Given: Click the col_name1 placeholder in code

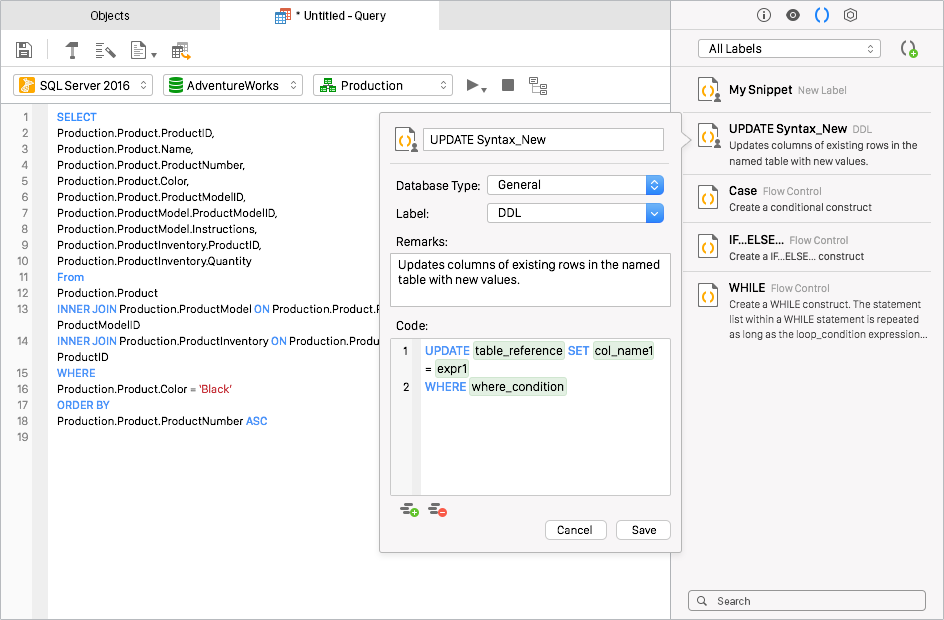Looking at the screenshot, I should pos(624,350).
